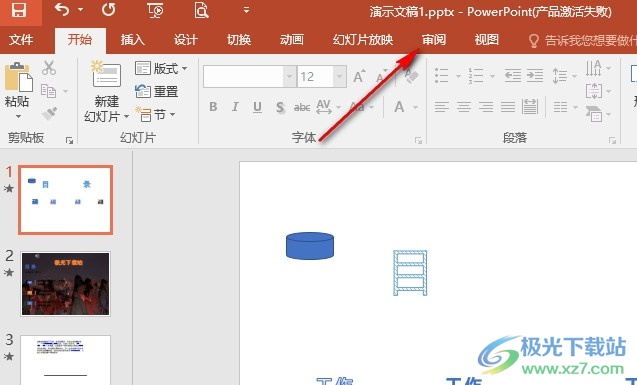Open the undo history dropdown arrow
This screenshot has width=637, height=385.
coord(80,9)
